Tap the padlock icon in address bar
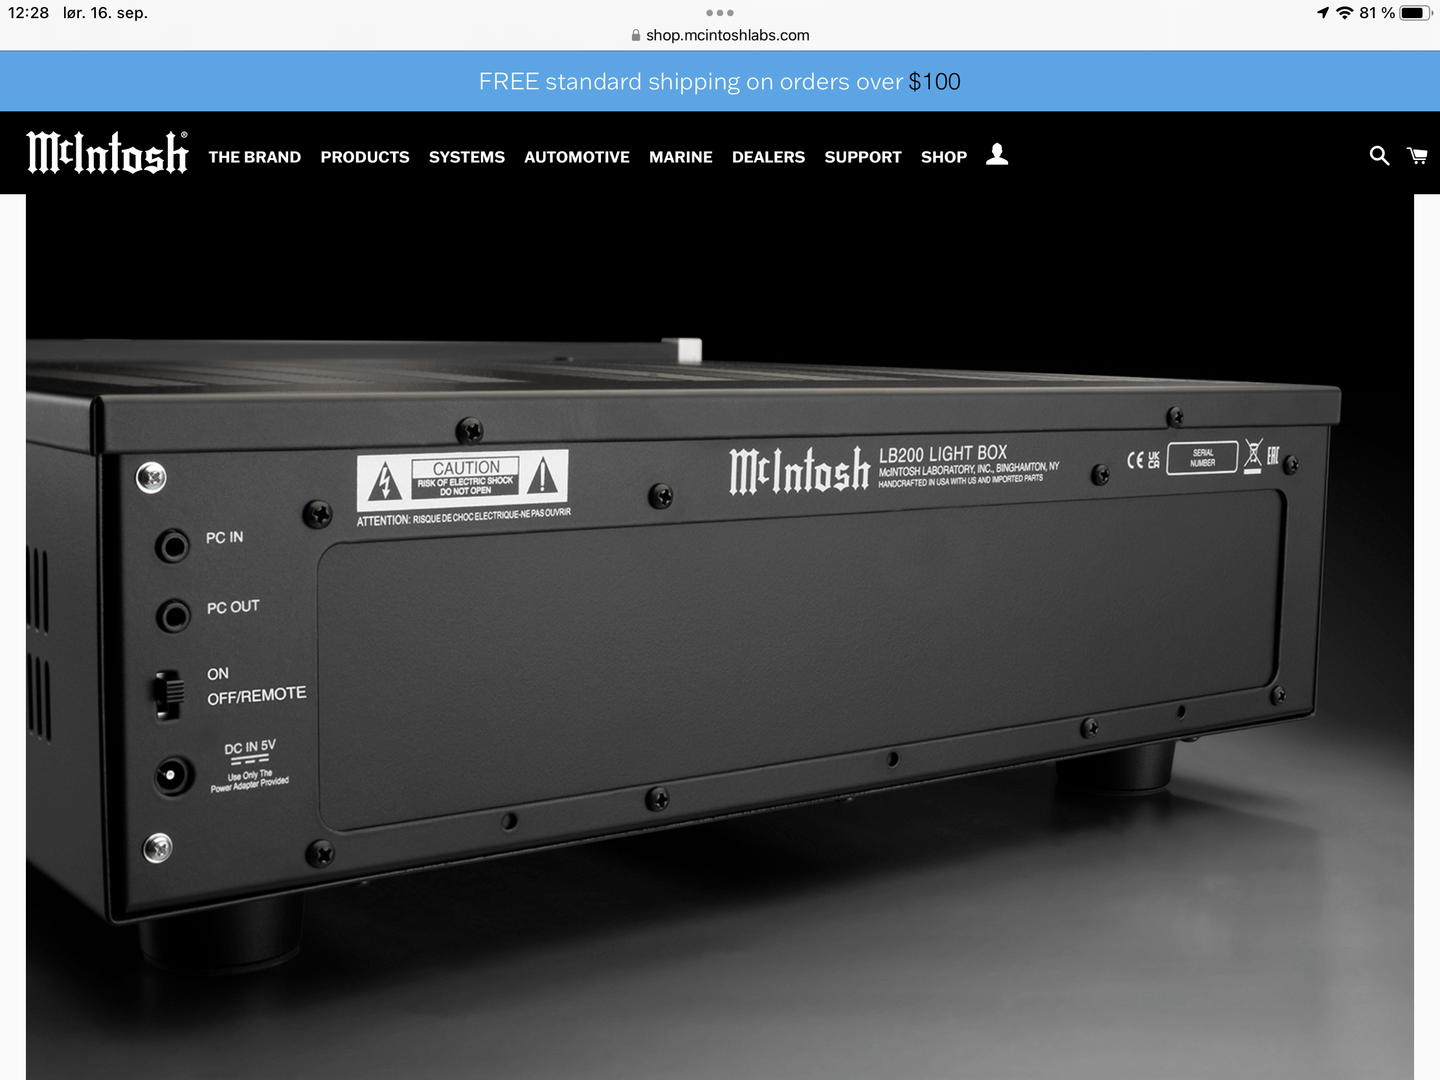Screen dimensions: 1440x1080 coord(636,35)
